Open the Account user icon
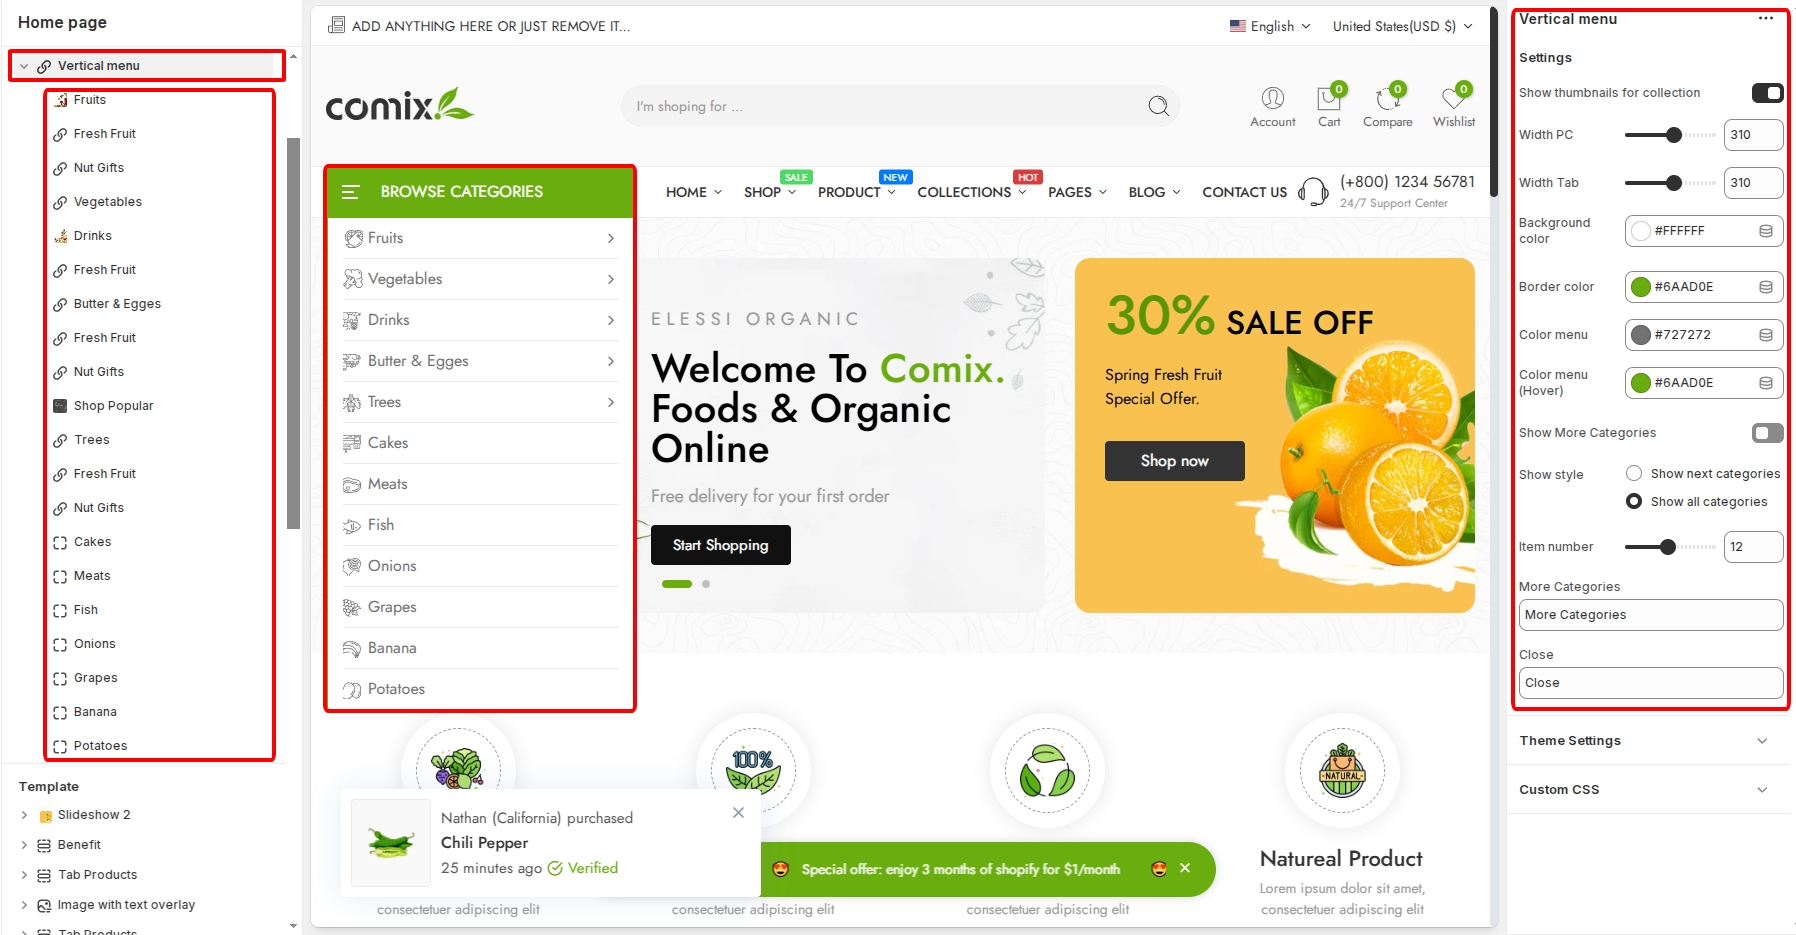This screenshot has width=1796, height=935. (x=1272, y=98)
